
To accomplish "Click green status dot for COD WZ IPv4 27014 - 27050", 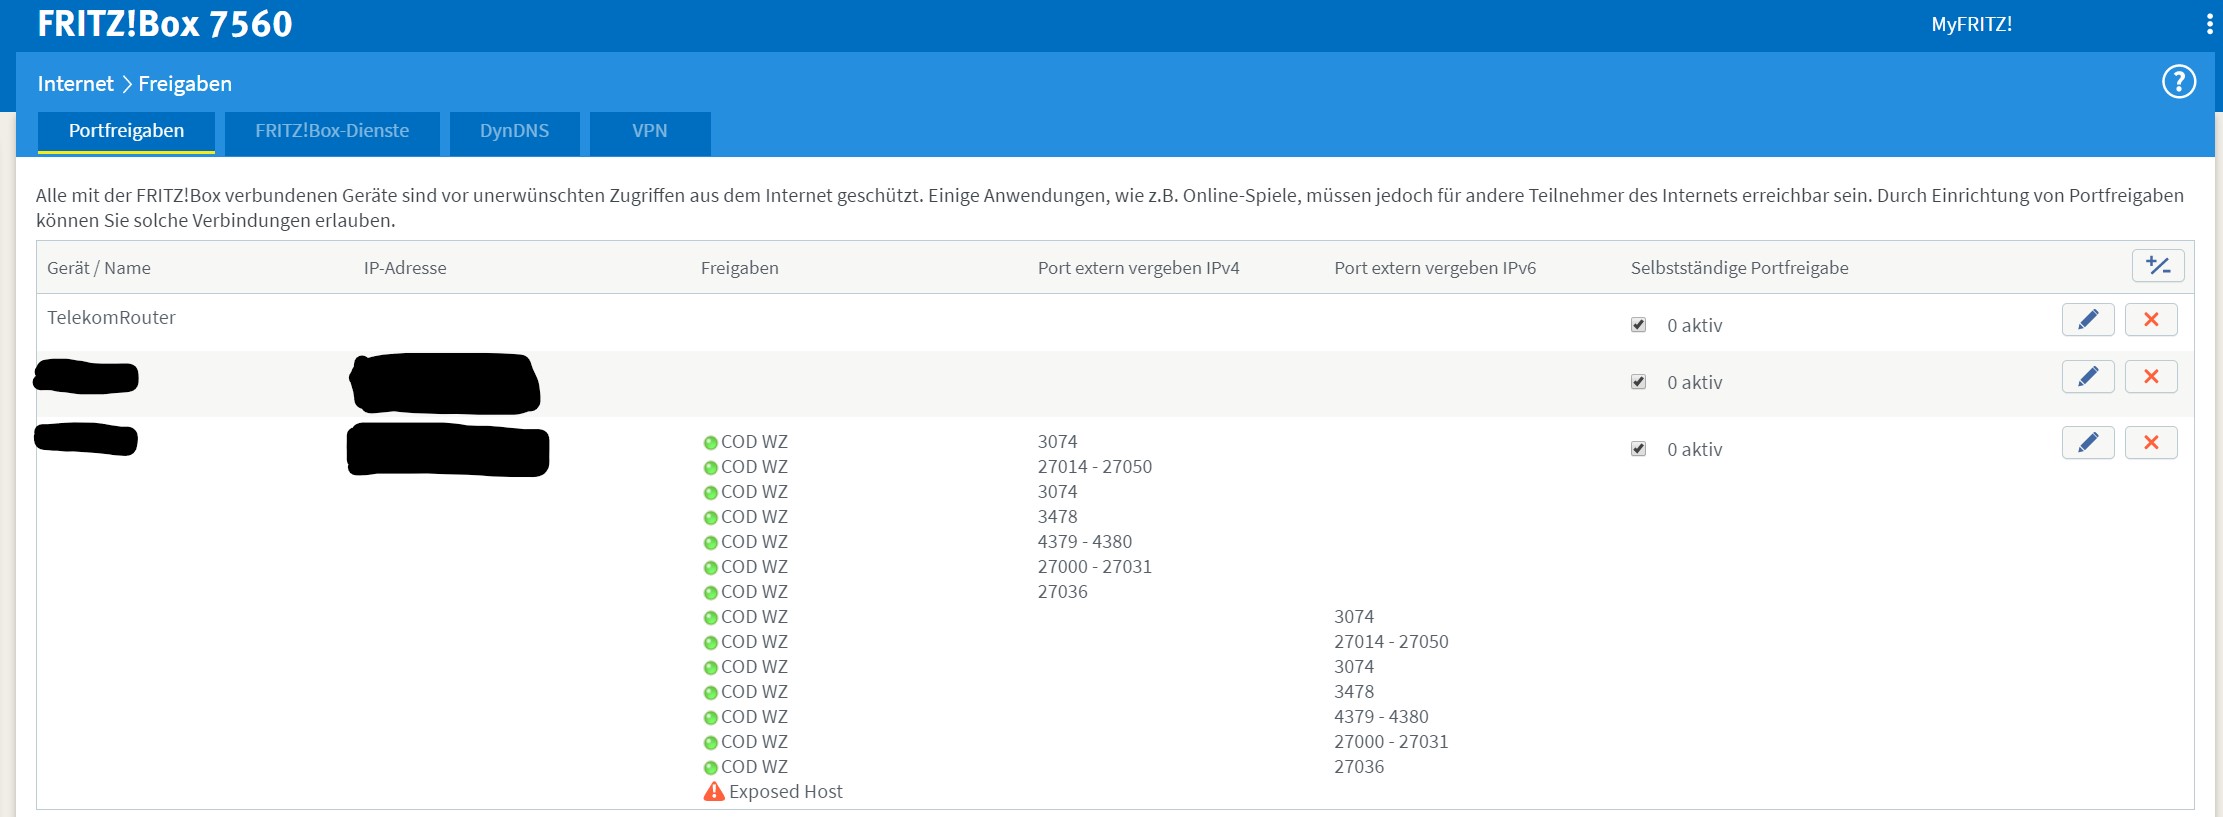I will 710,468.
